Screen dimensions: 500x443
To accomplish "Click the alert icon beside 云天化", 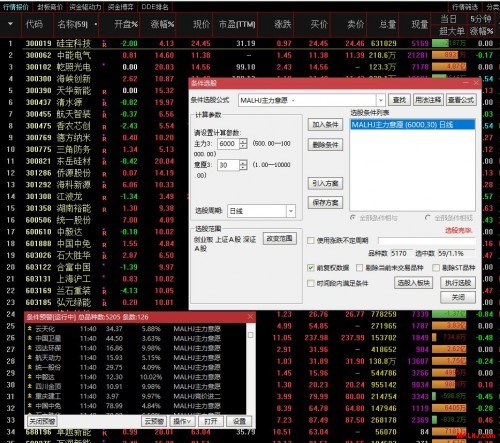I will point(30,329).
